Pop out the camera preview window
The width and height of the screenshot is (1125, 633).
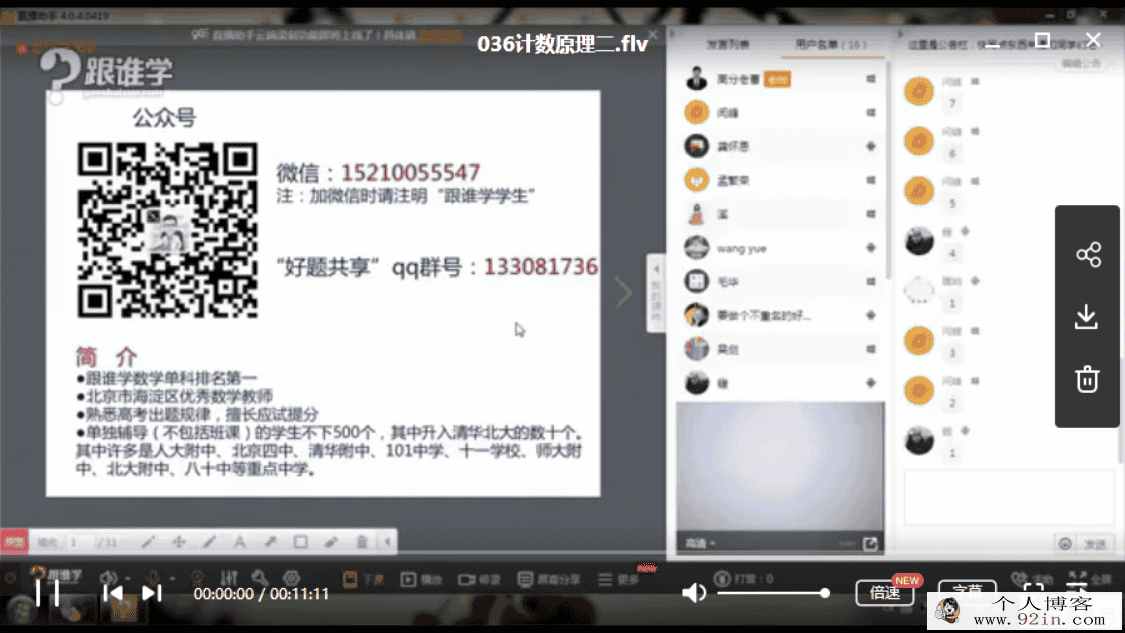pos(870,543)
